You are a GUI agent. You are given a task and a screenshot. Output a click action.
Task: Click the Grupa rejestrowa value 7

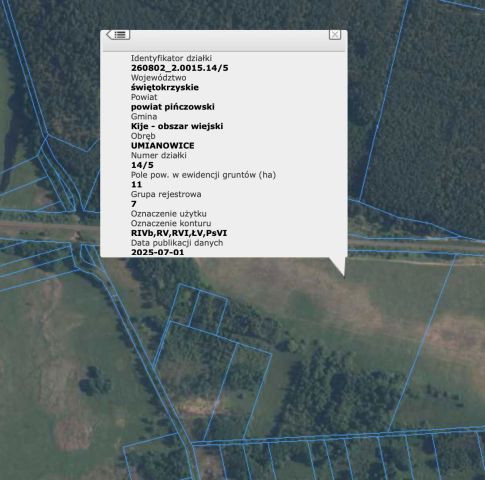point(134,204)
